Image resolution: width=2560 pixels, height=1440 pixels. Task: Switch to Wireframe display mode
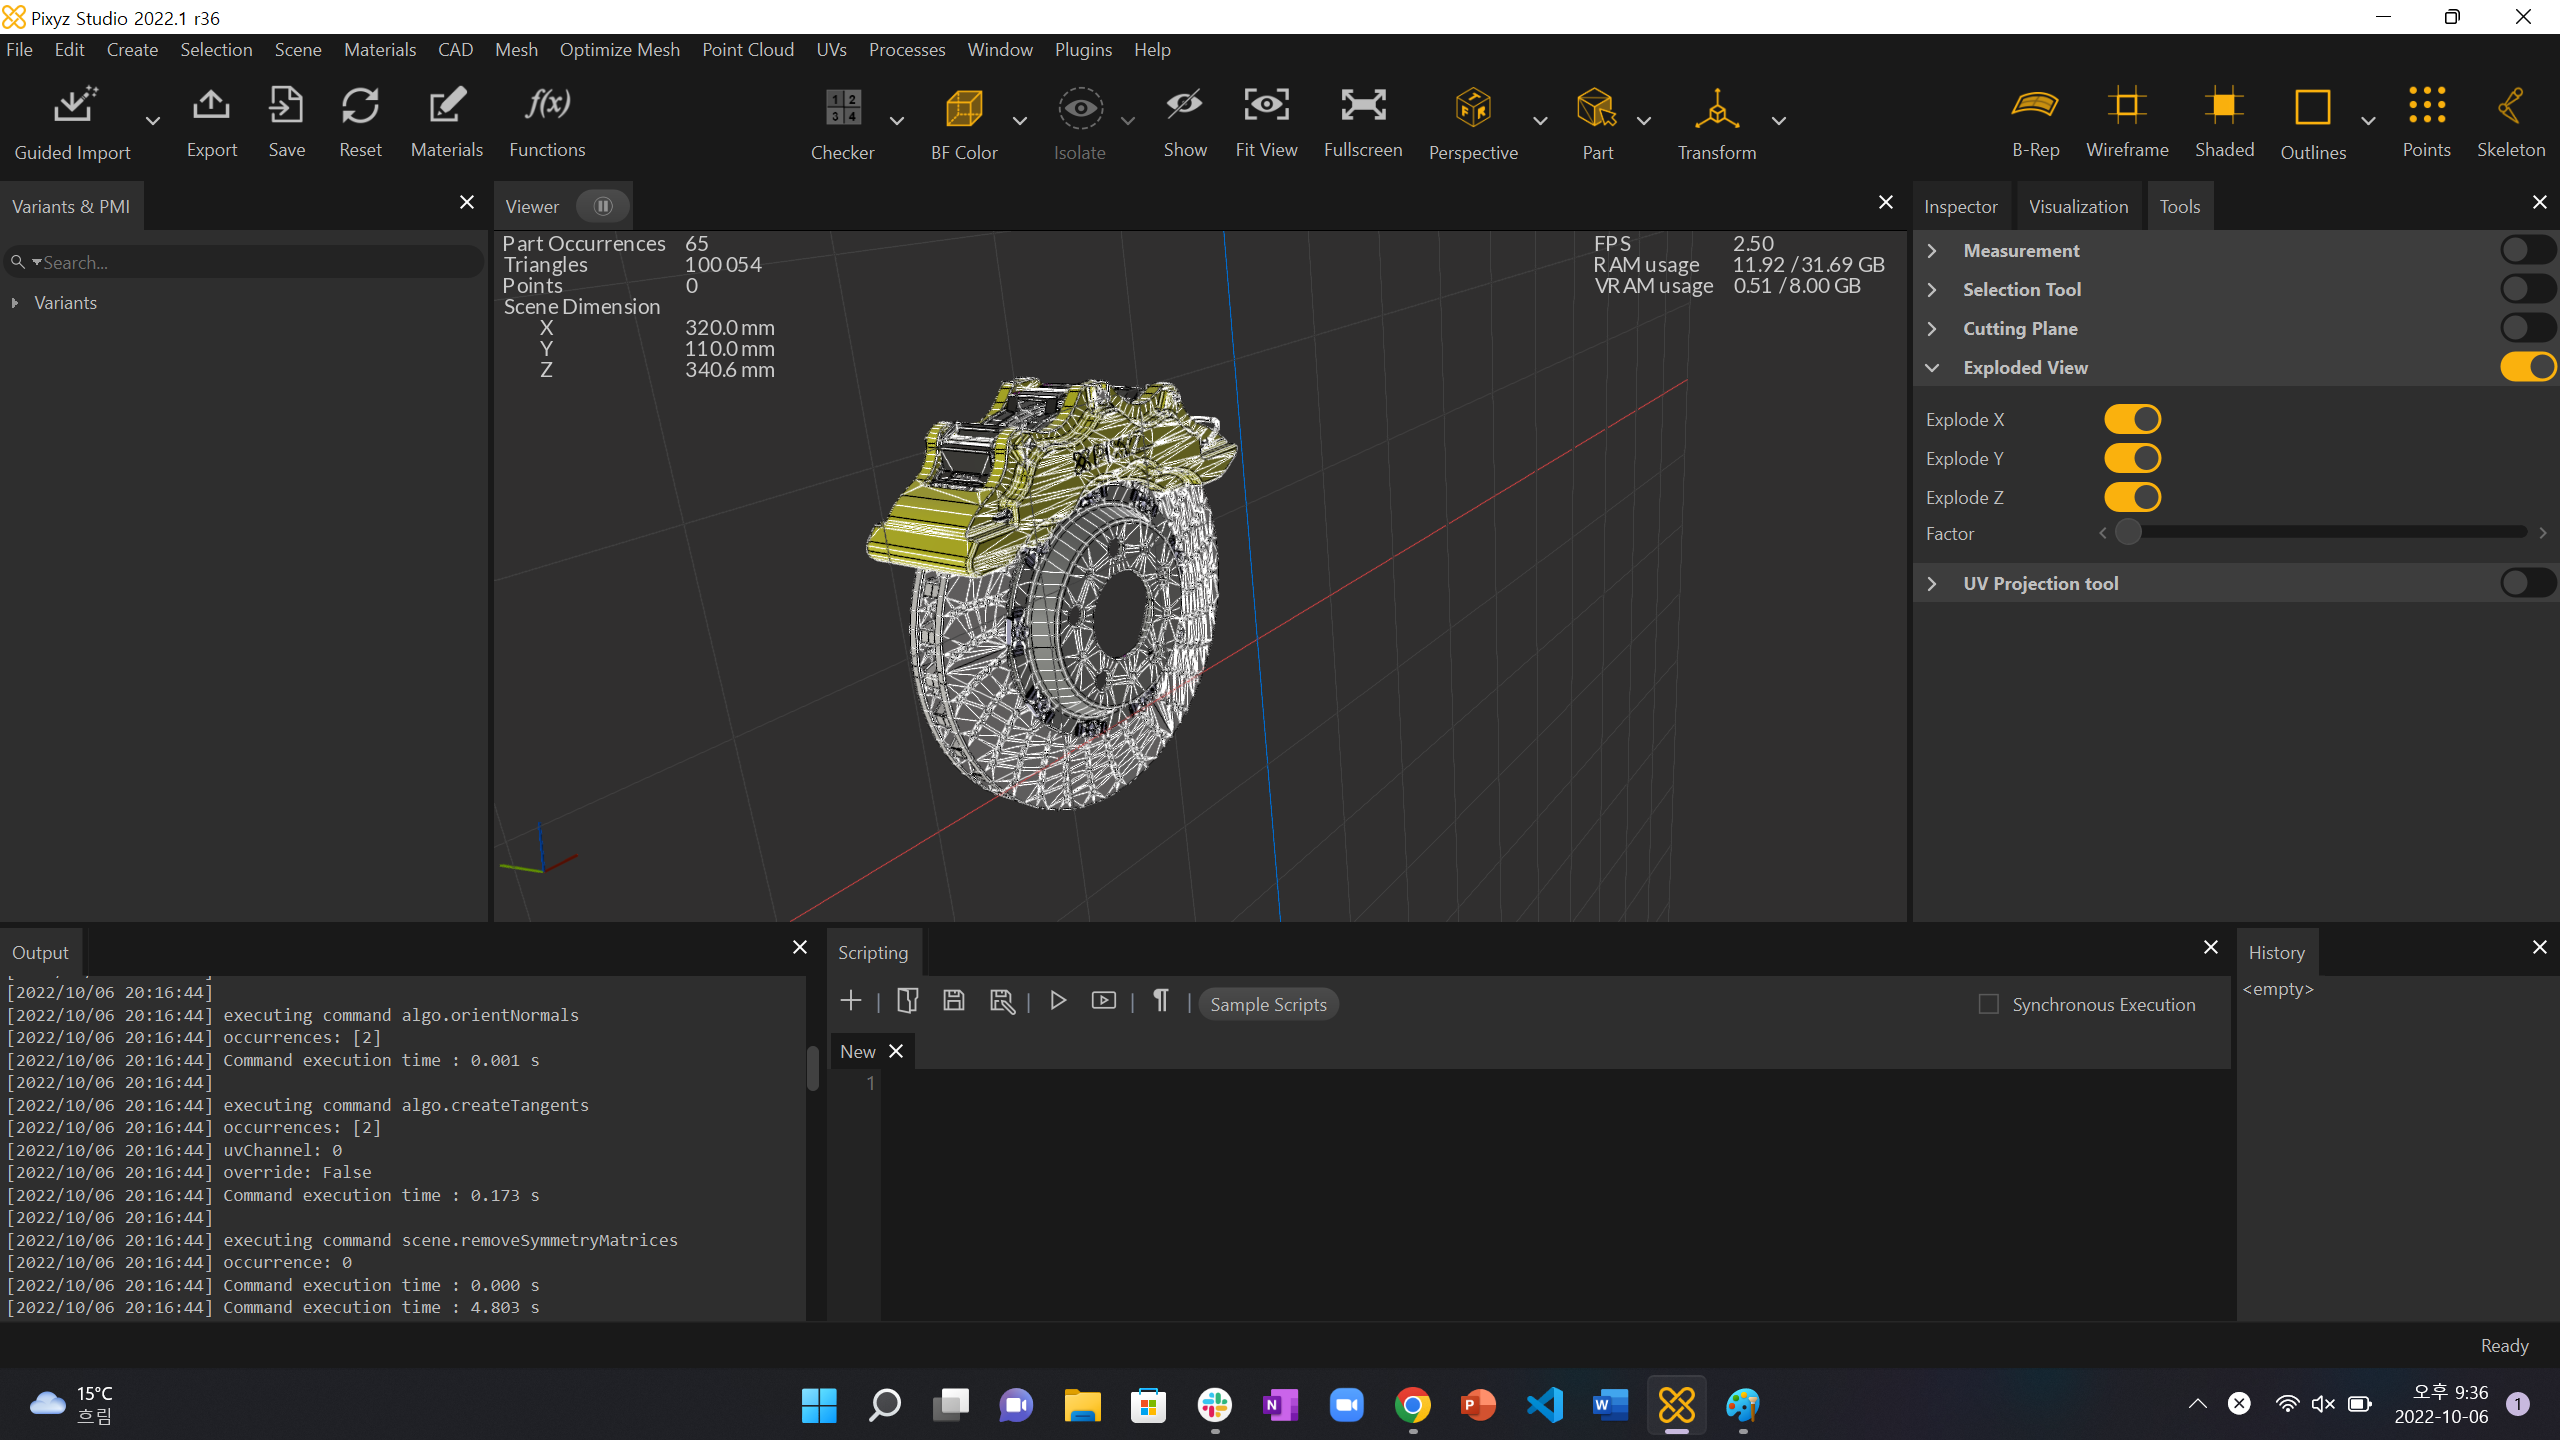coord(2127,107)
